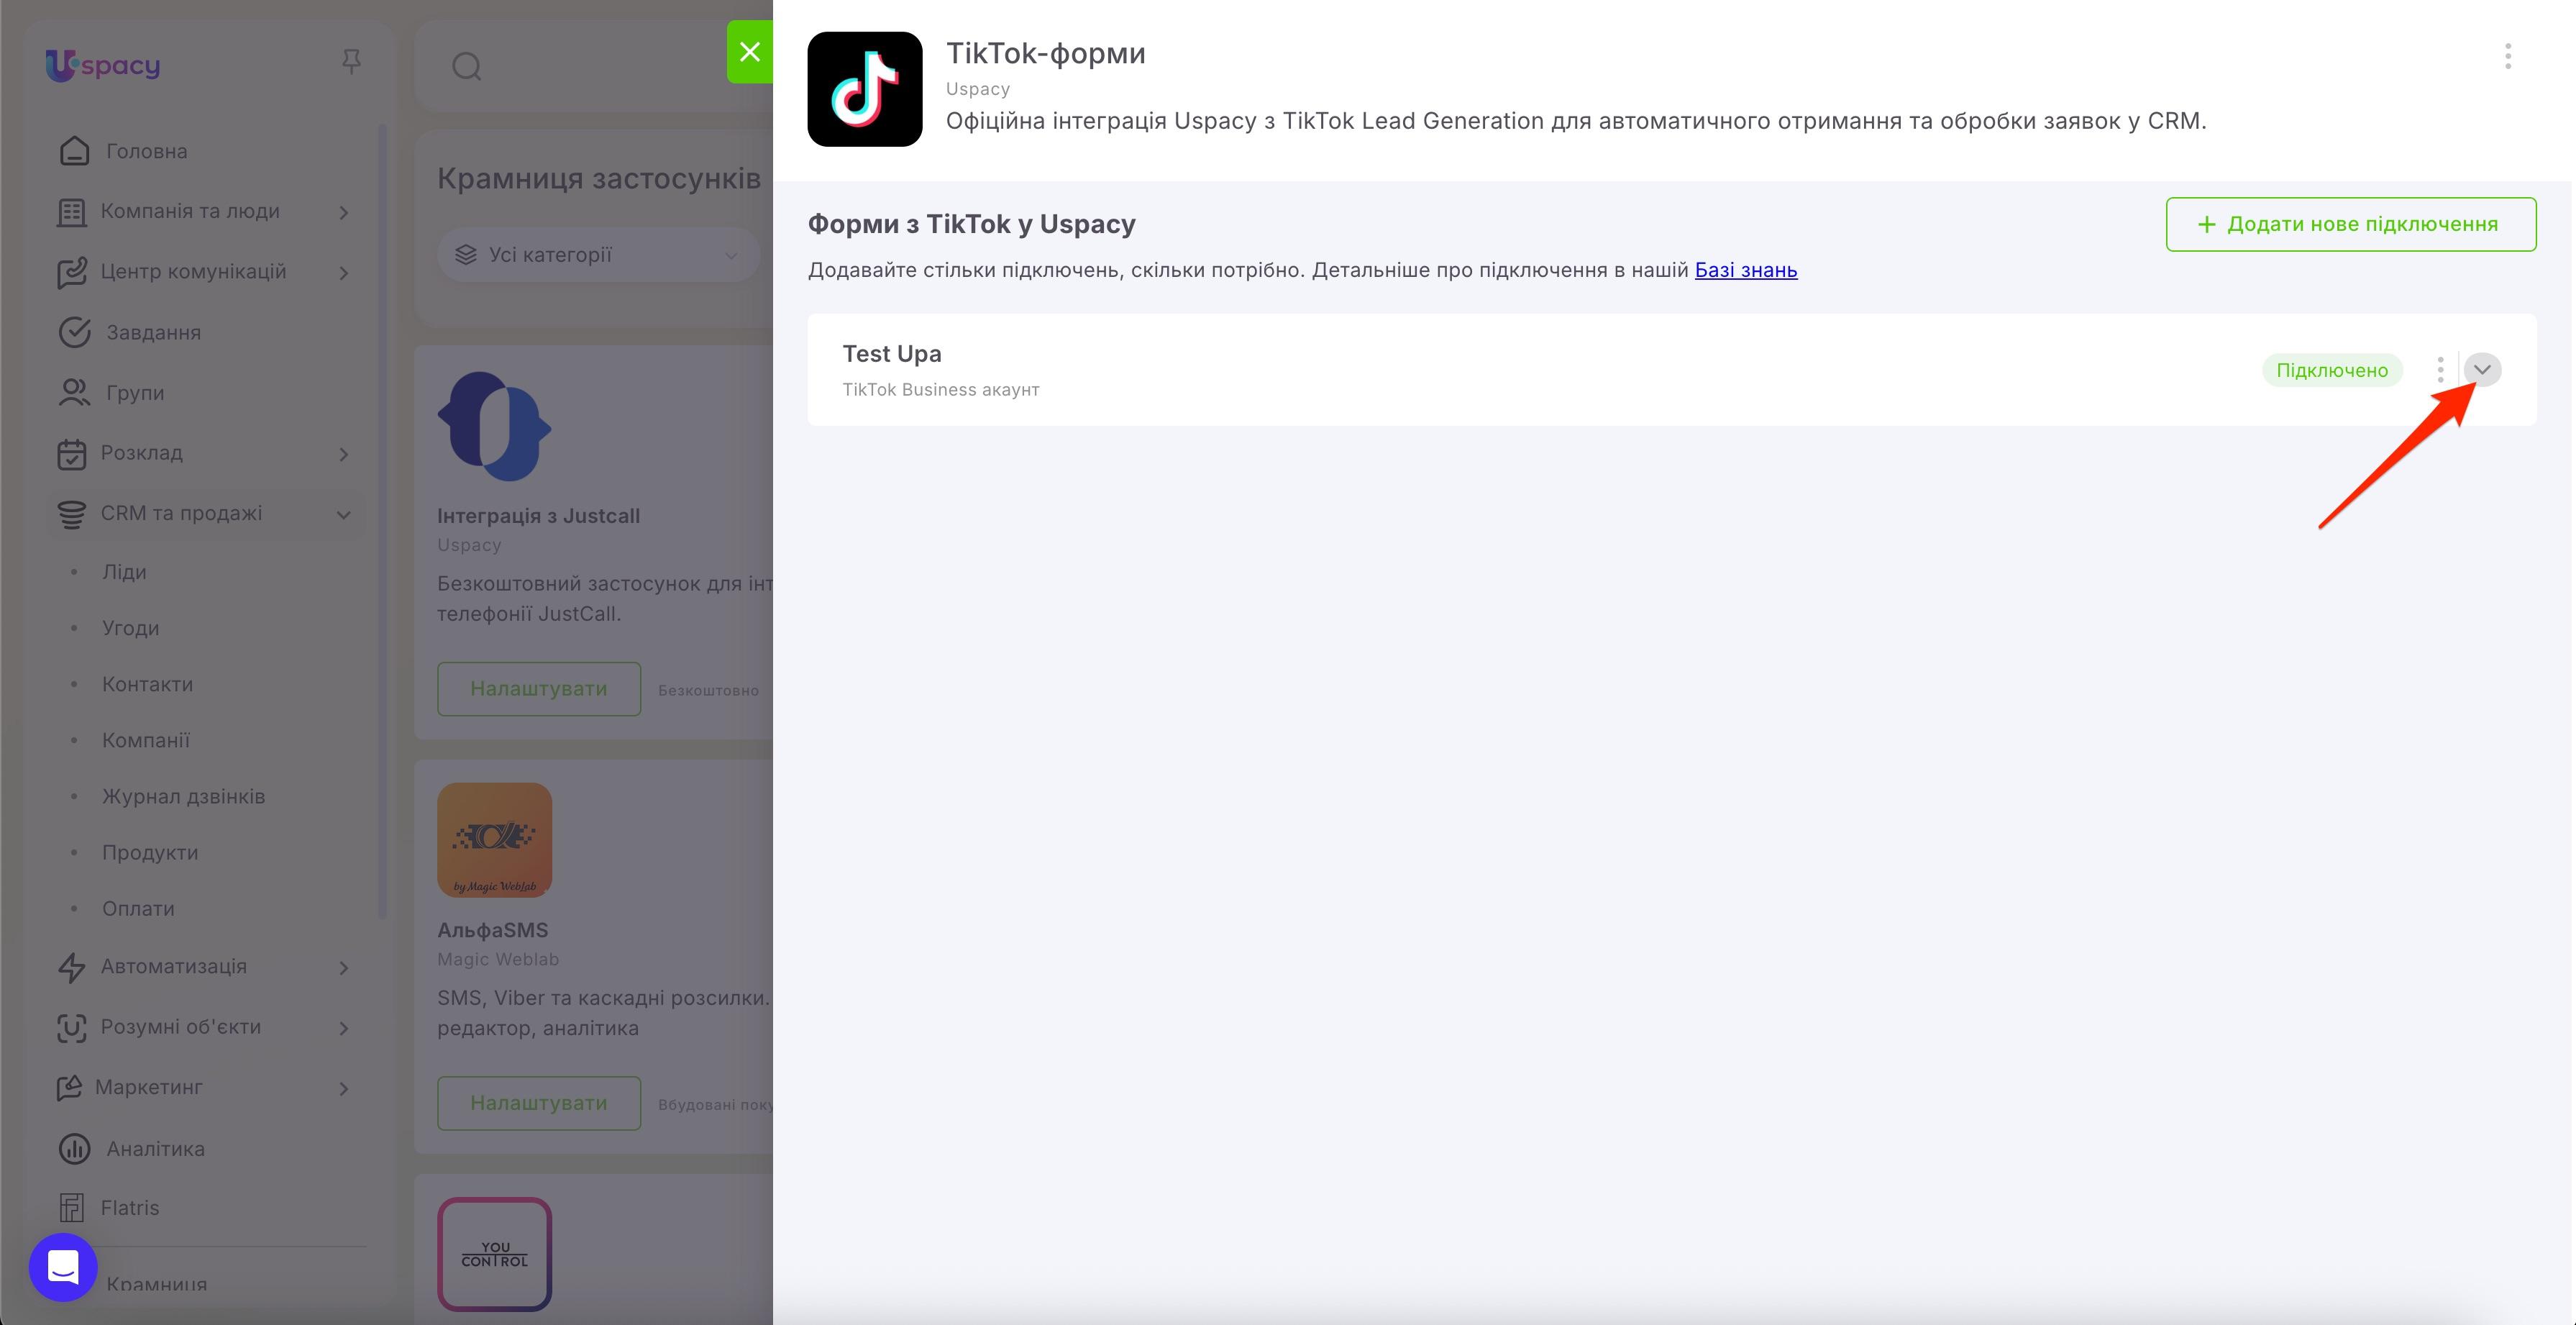Open Продукти submenu item
Viewport: 2576px width, 1325px height.
(150, 852)
